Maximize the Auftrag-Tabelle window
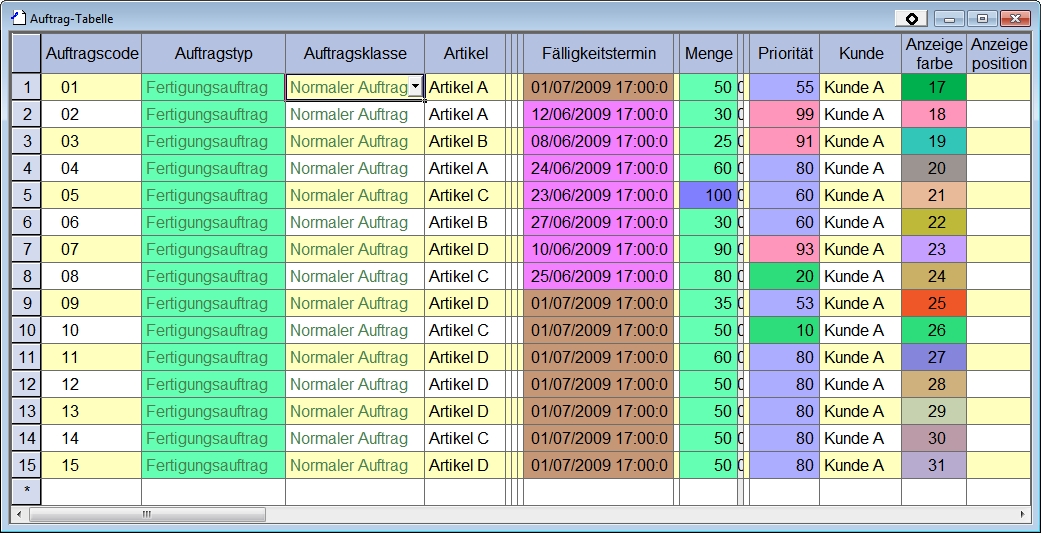The width and height of the screenshot is (1041, 533). tap(983, 18)
